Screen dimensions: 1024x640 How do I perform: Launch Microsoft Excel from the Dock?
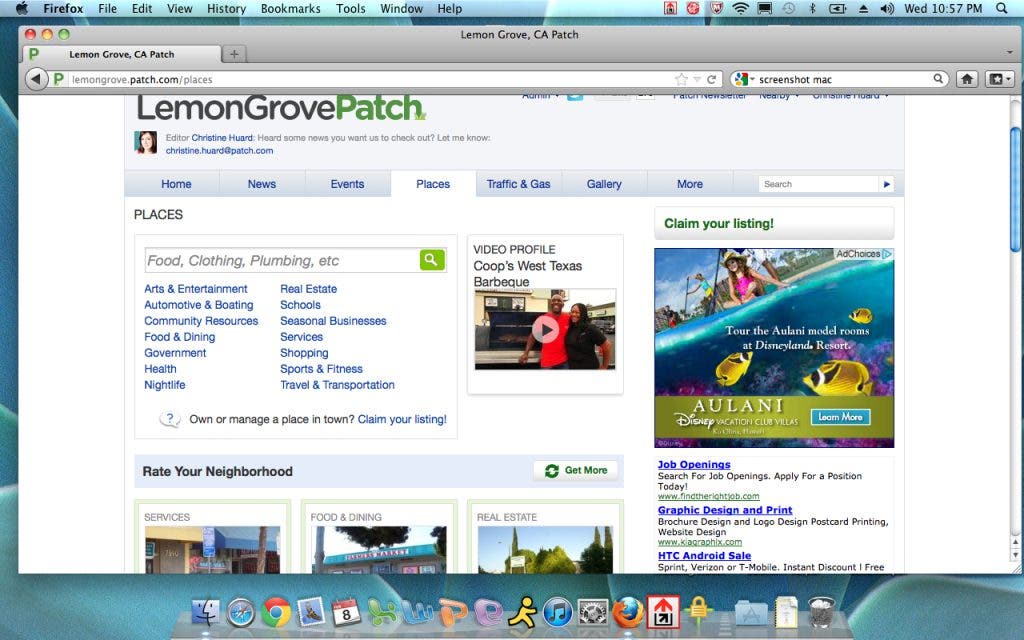[381, 613]
